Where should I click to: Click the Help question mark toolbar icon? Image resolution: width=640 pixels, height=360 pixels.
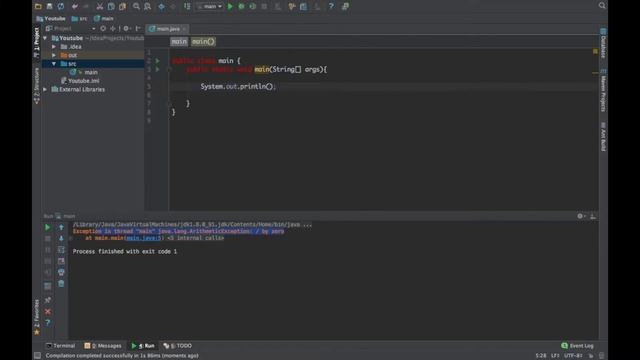(x=331, y=7)
